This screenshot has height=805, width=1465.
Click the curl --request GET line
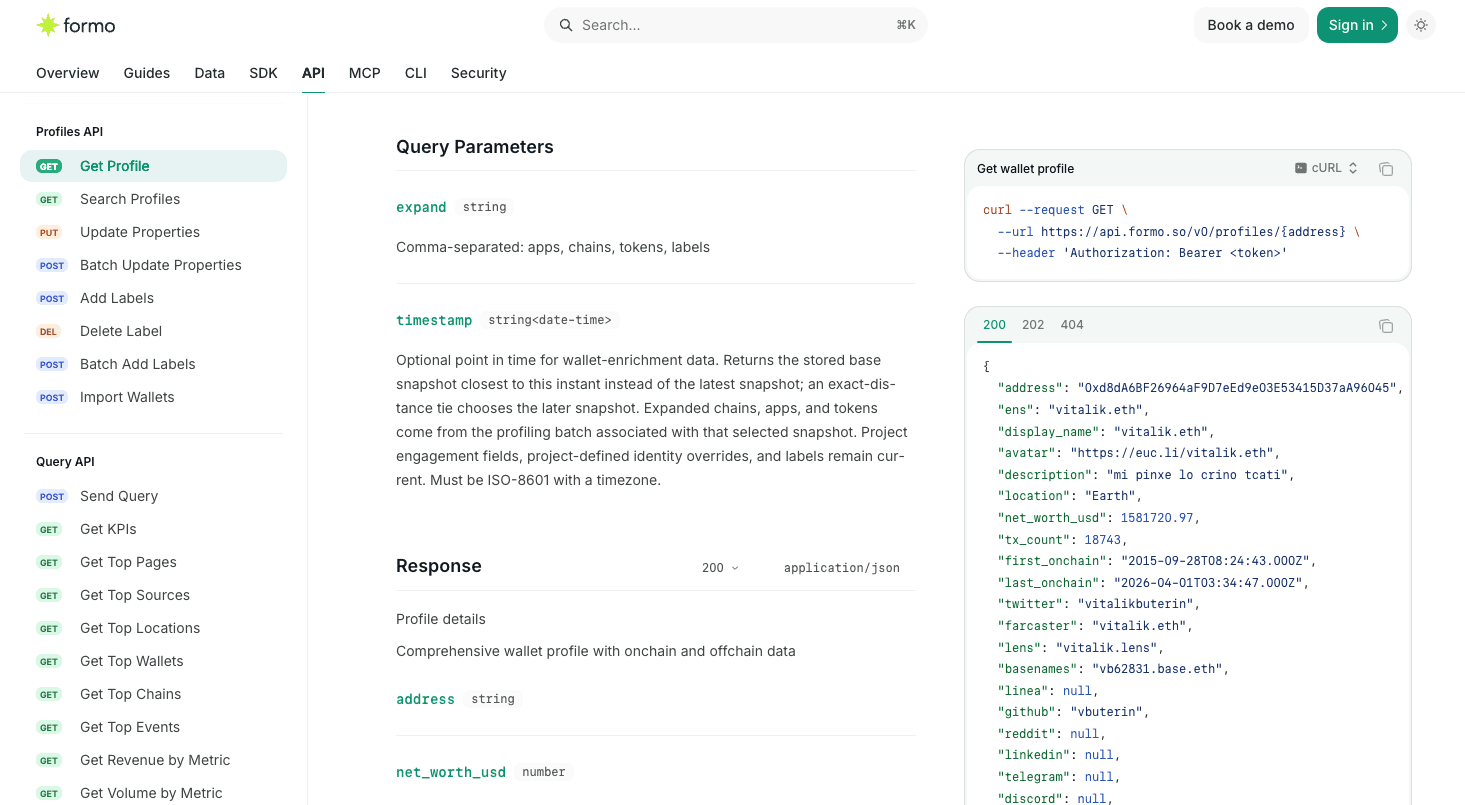tap(1056, 210)
